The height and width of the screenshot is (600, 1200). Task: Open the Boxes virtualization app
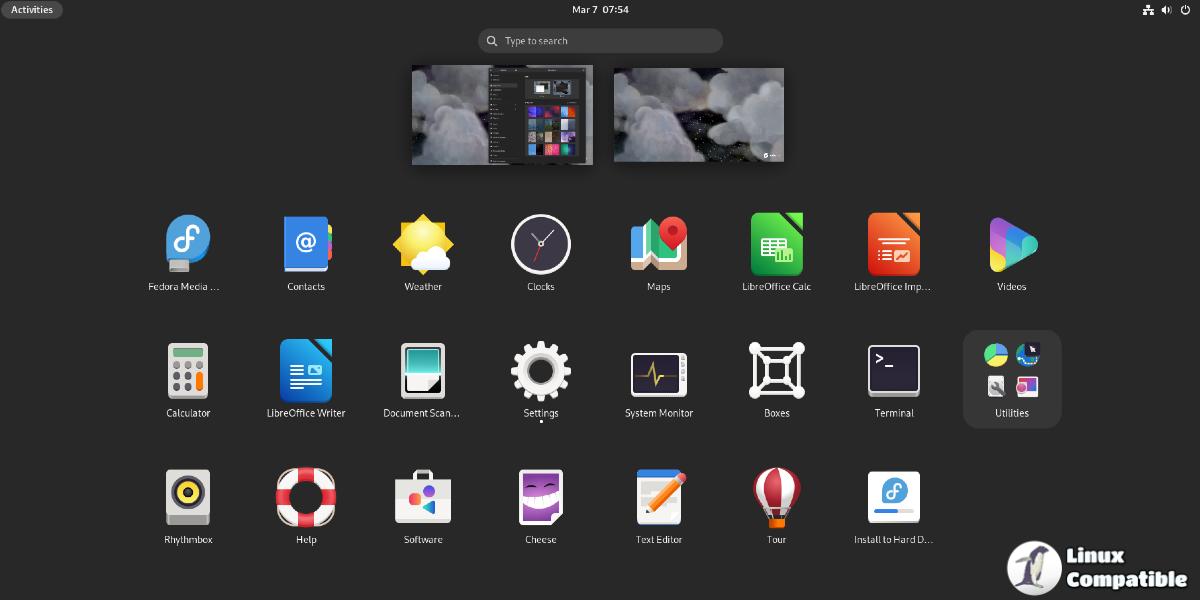pyautogui.click(x=776, y=372)
